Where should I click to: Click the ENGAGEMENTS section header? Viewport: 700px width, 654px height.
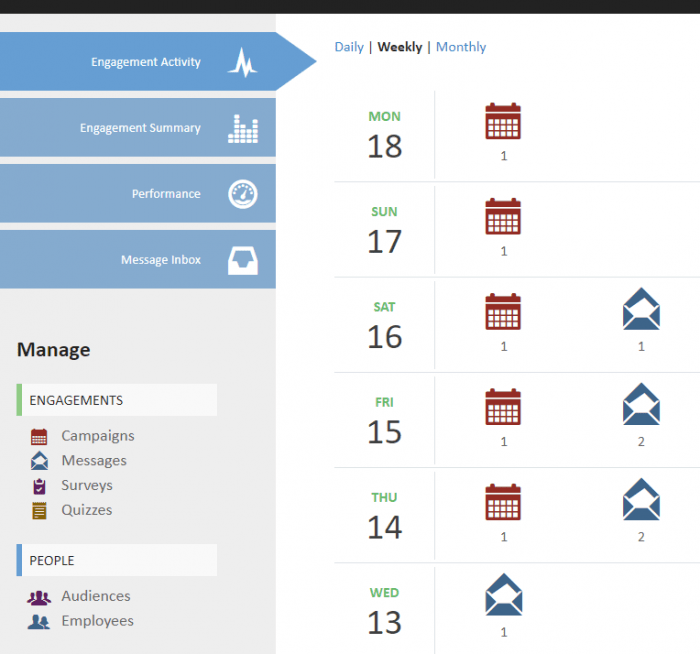point(117,400)
